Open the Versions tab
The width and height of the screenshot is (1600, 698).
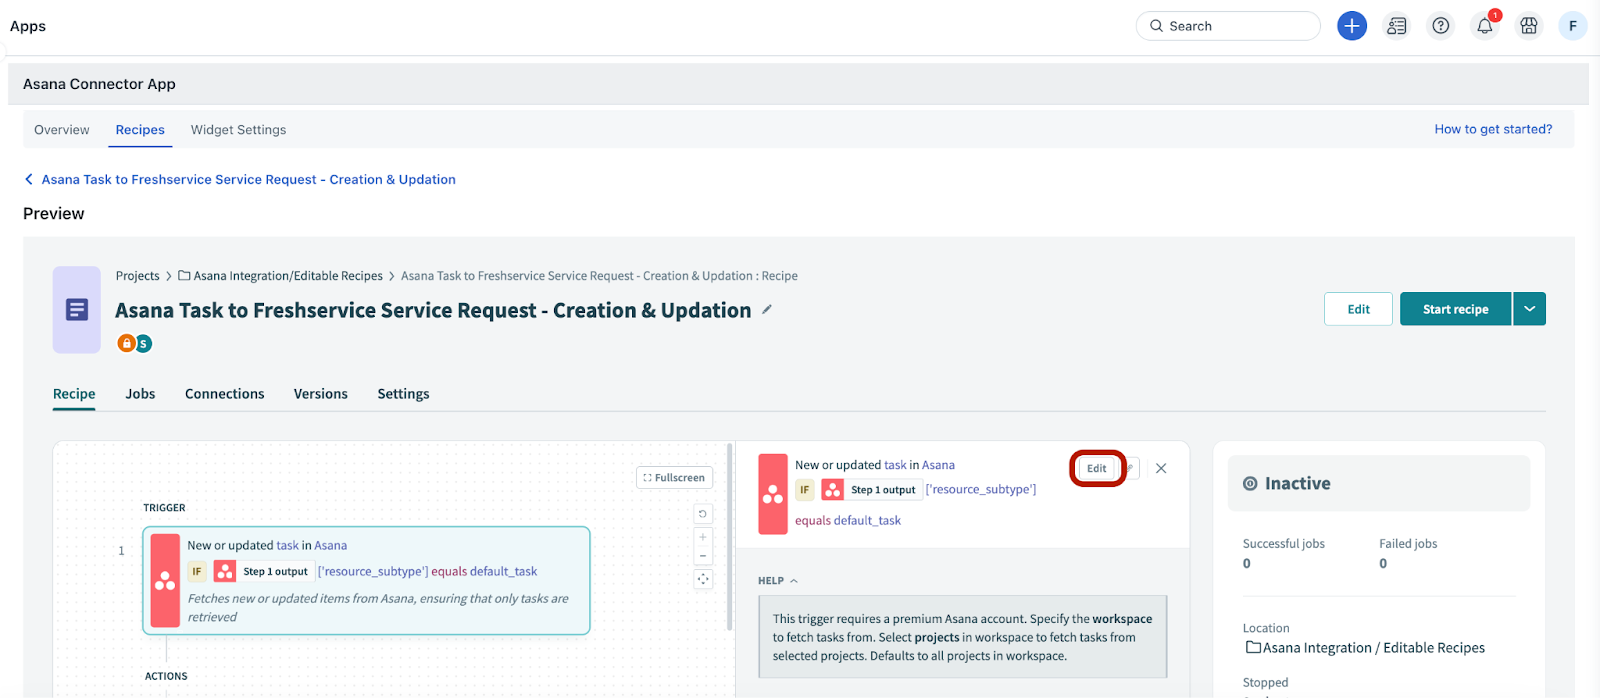[x=321, y=394]
